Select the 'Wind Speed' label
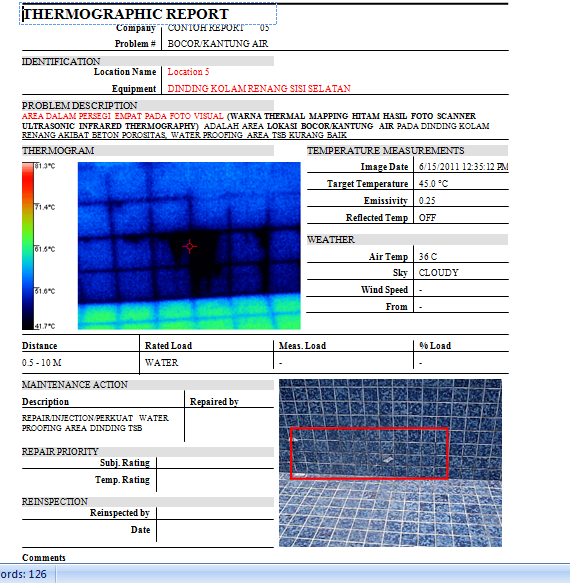The width and height of the screenshot is (570, 583). 384,290
